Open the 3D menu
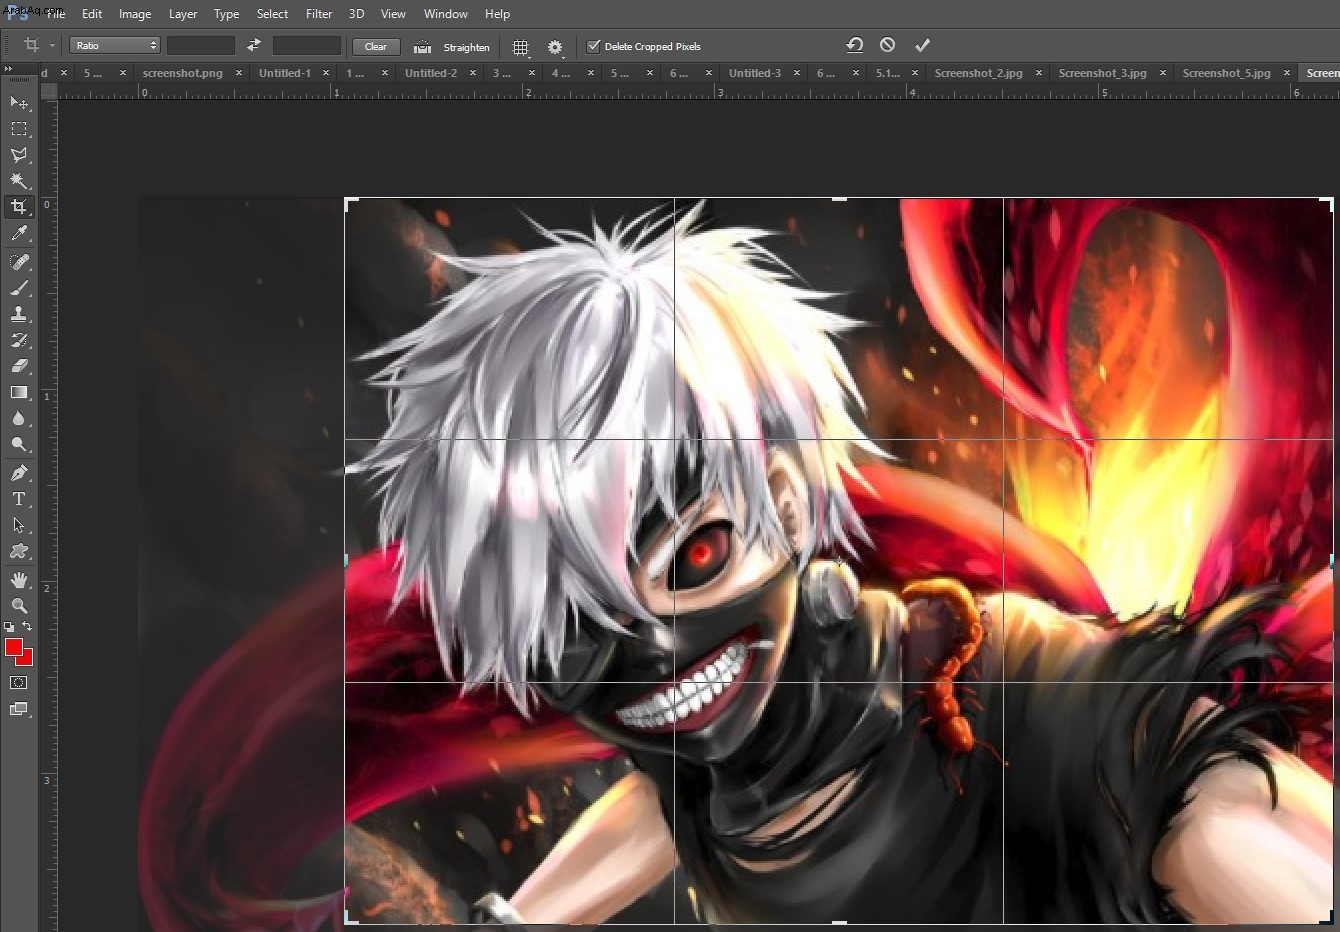1340x932 pixels. point(356,14)
